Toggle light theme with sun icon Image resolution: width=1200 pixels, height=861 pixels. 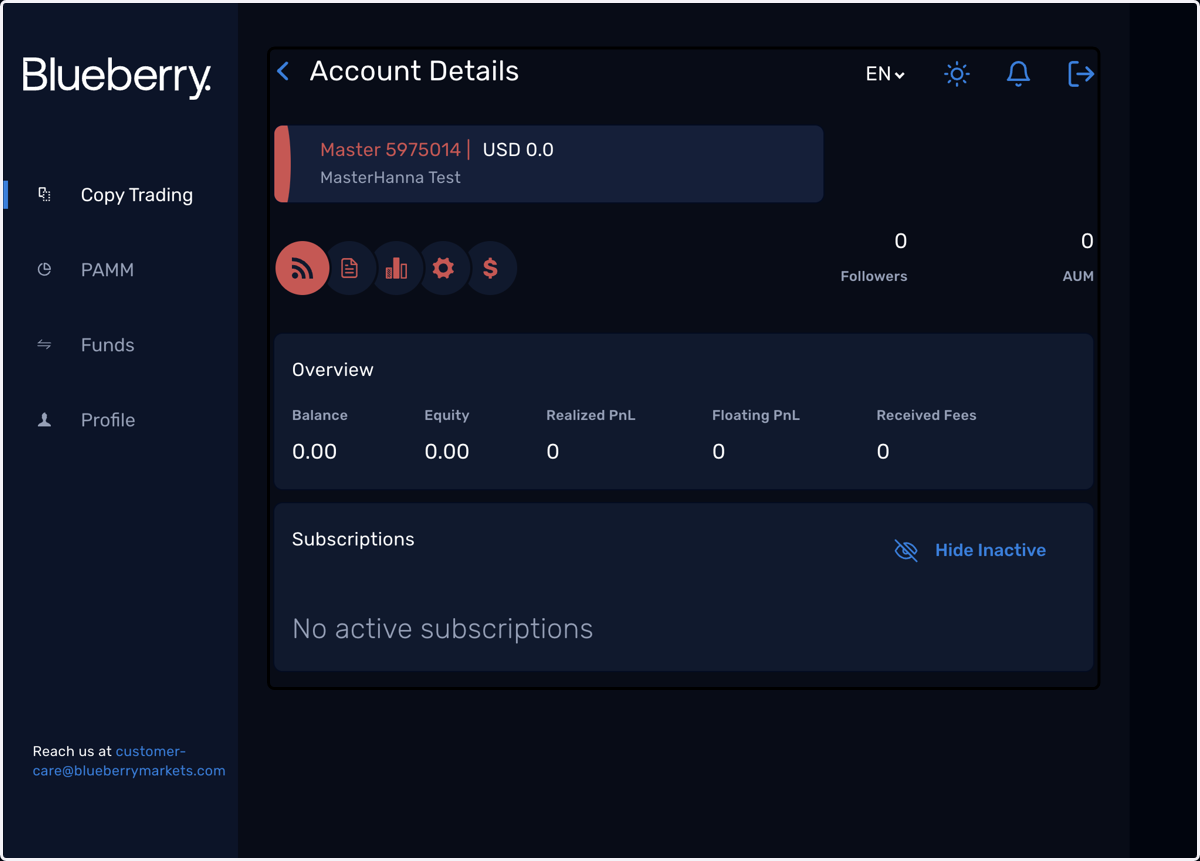(957, 74)
